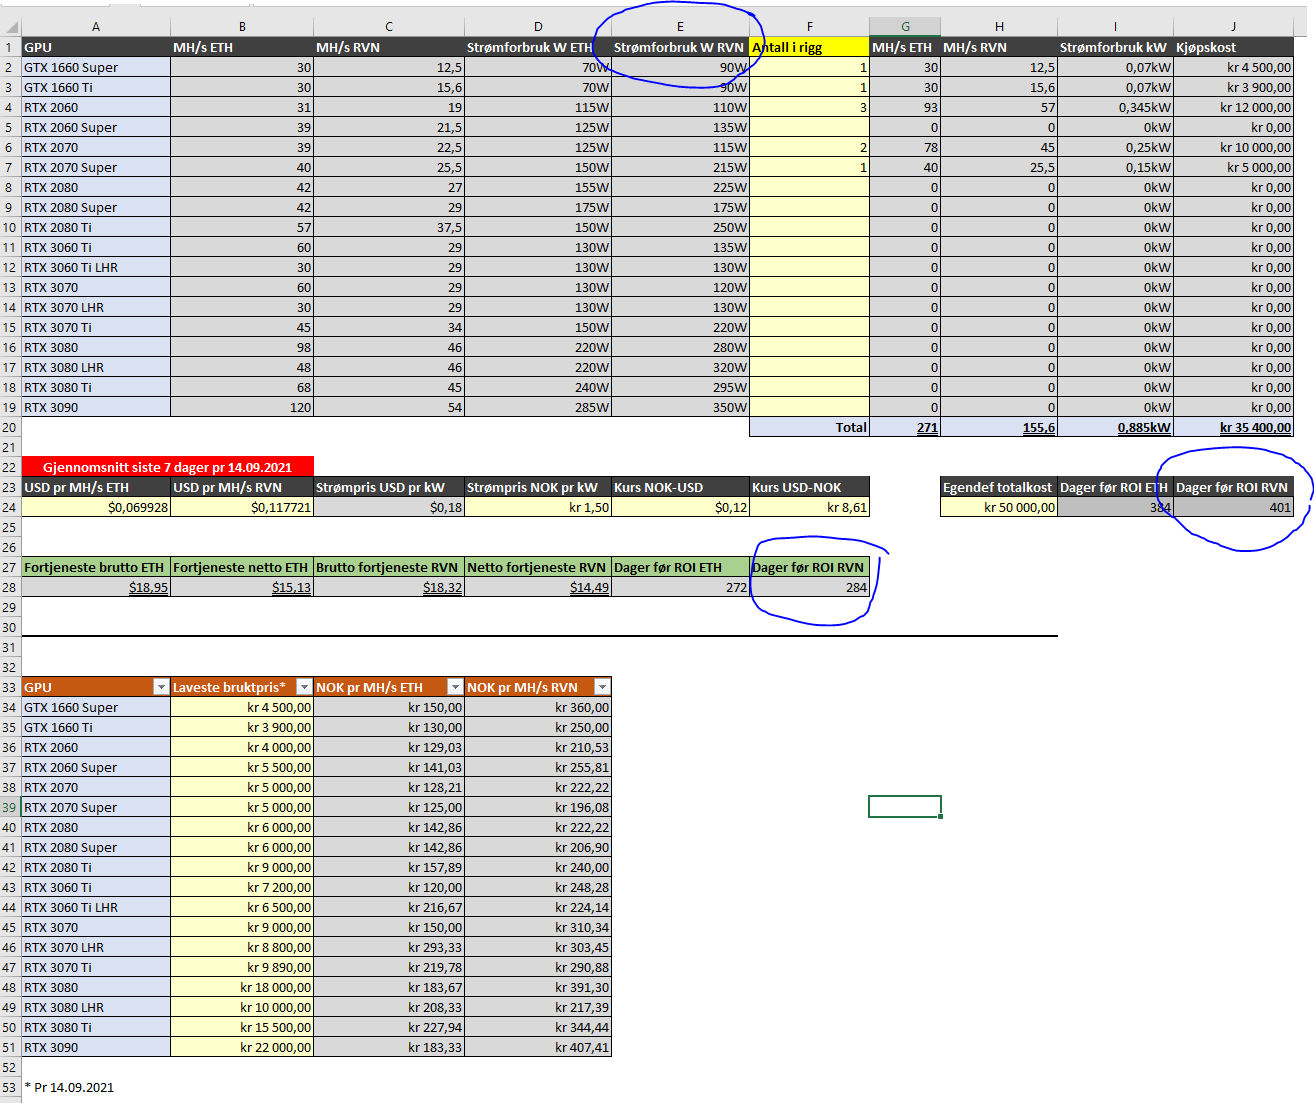Open the NOK pr MH/s RVN filter dropdown

click(x=602, y=687)
